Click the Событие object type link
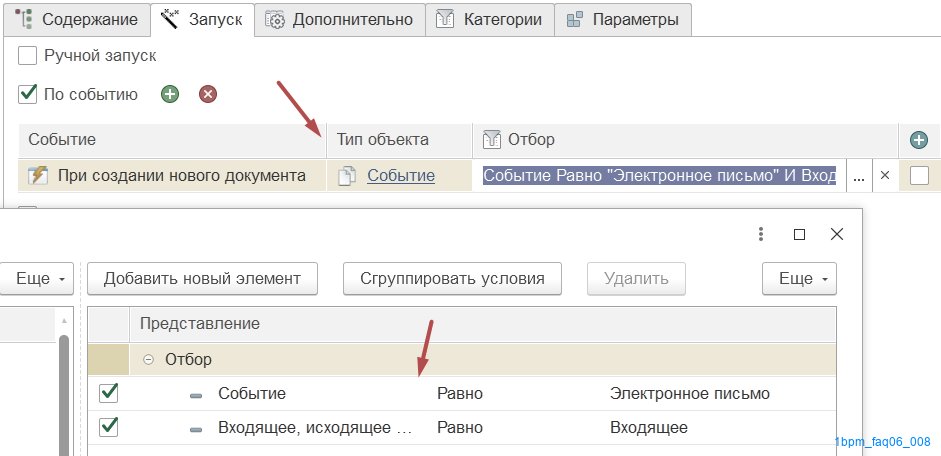The image size is (941, 456). pos(400,176)
